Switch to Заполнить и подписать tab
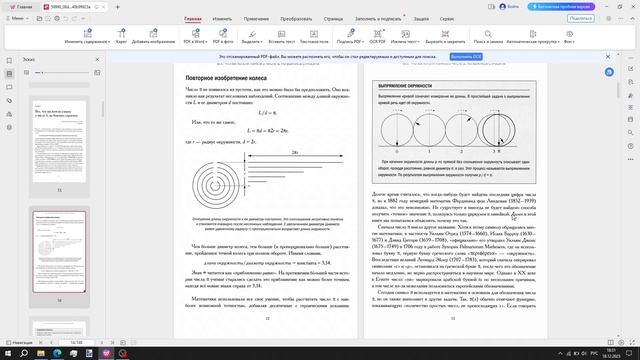 pos(378,19)
